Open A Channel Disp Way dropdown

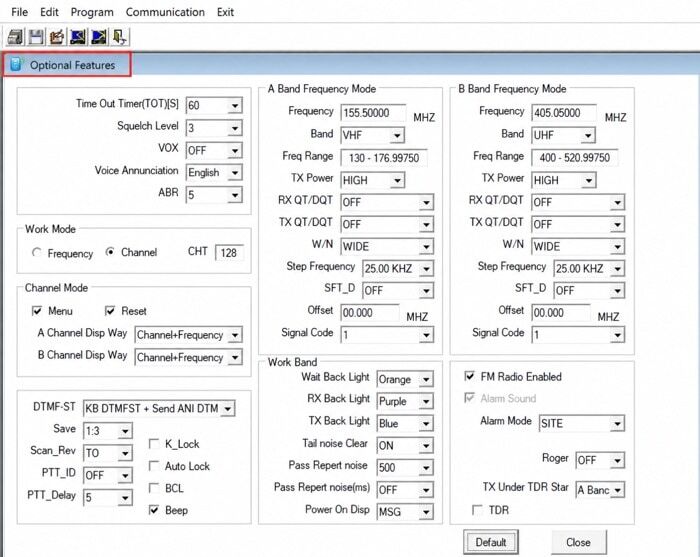pyautogui.click(x=188, y=335)
